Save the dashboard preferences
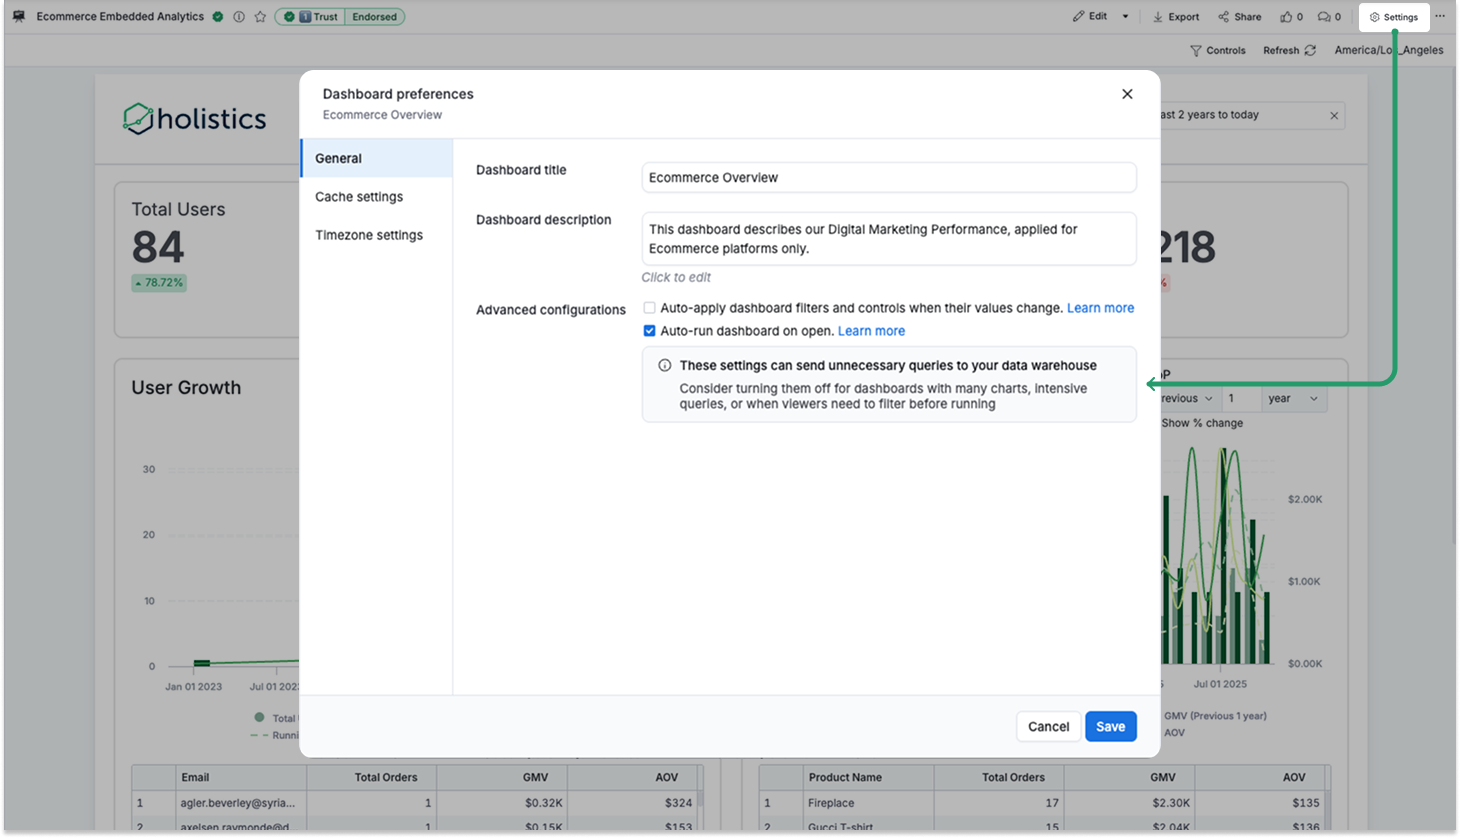This screenshot has width=1460, height=838. 1110,726
